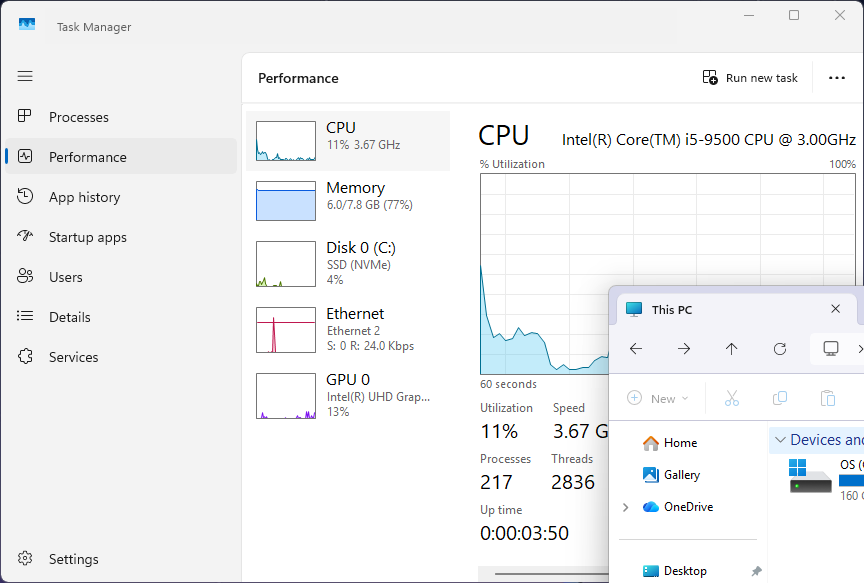Click the Processes grid icon in sidebar
The width and height of the screenshot is (864, 583).
(25, 116)
